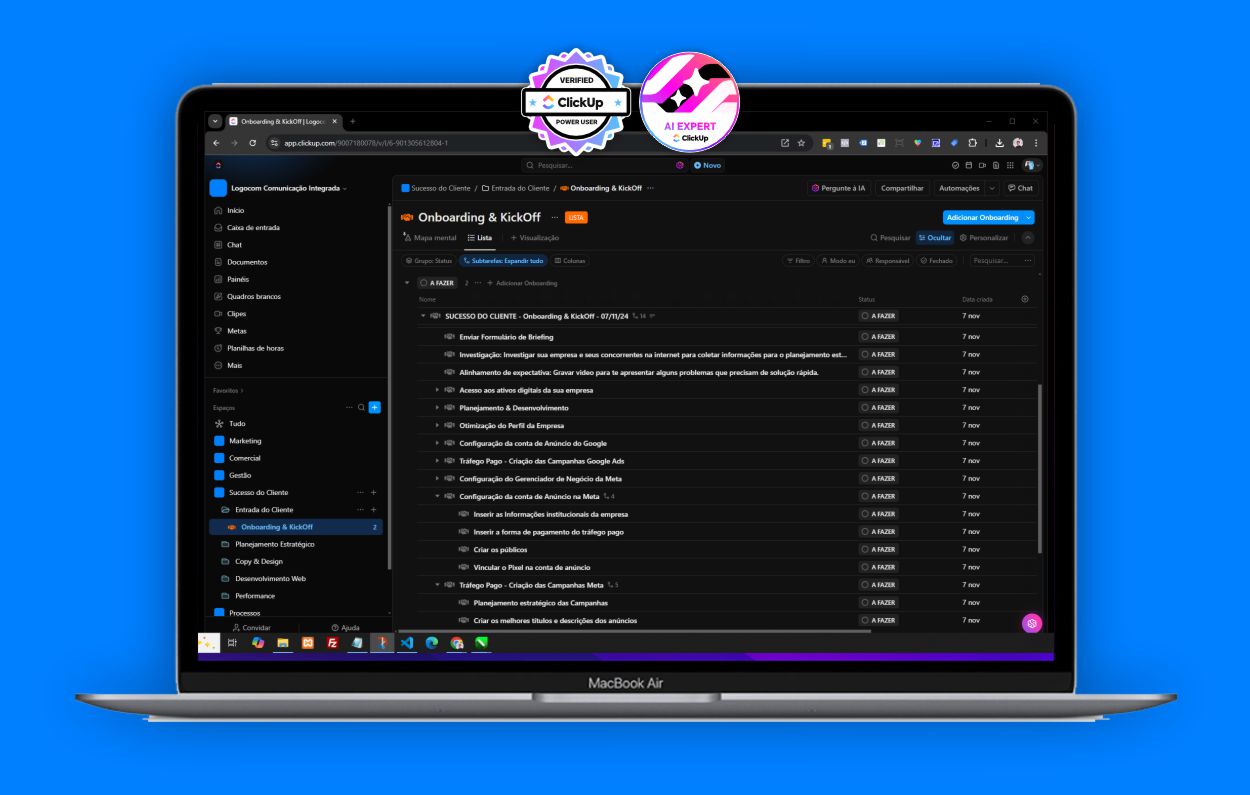Open the Chrome three-dot menu
This screenshot has height=795, width=1250.
1036,143
